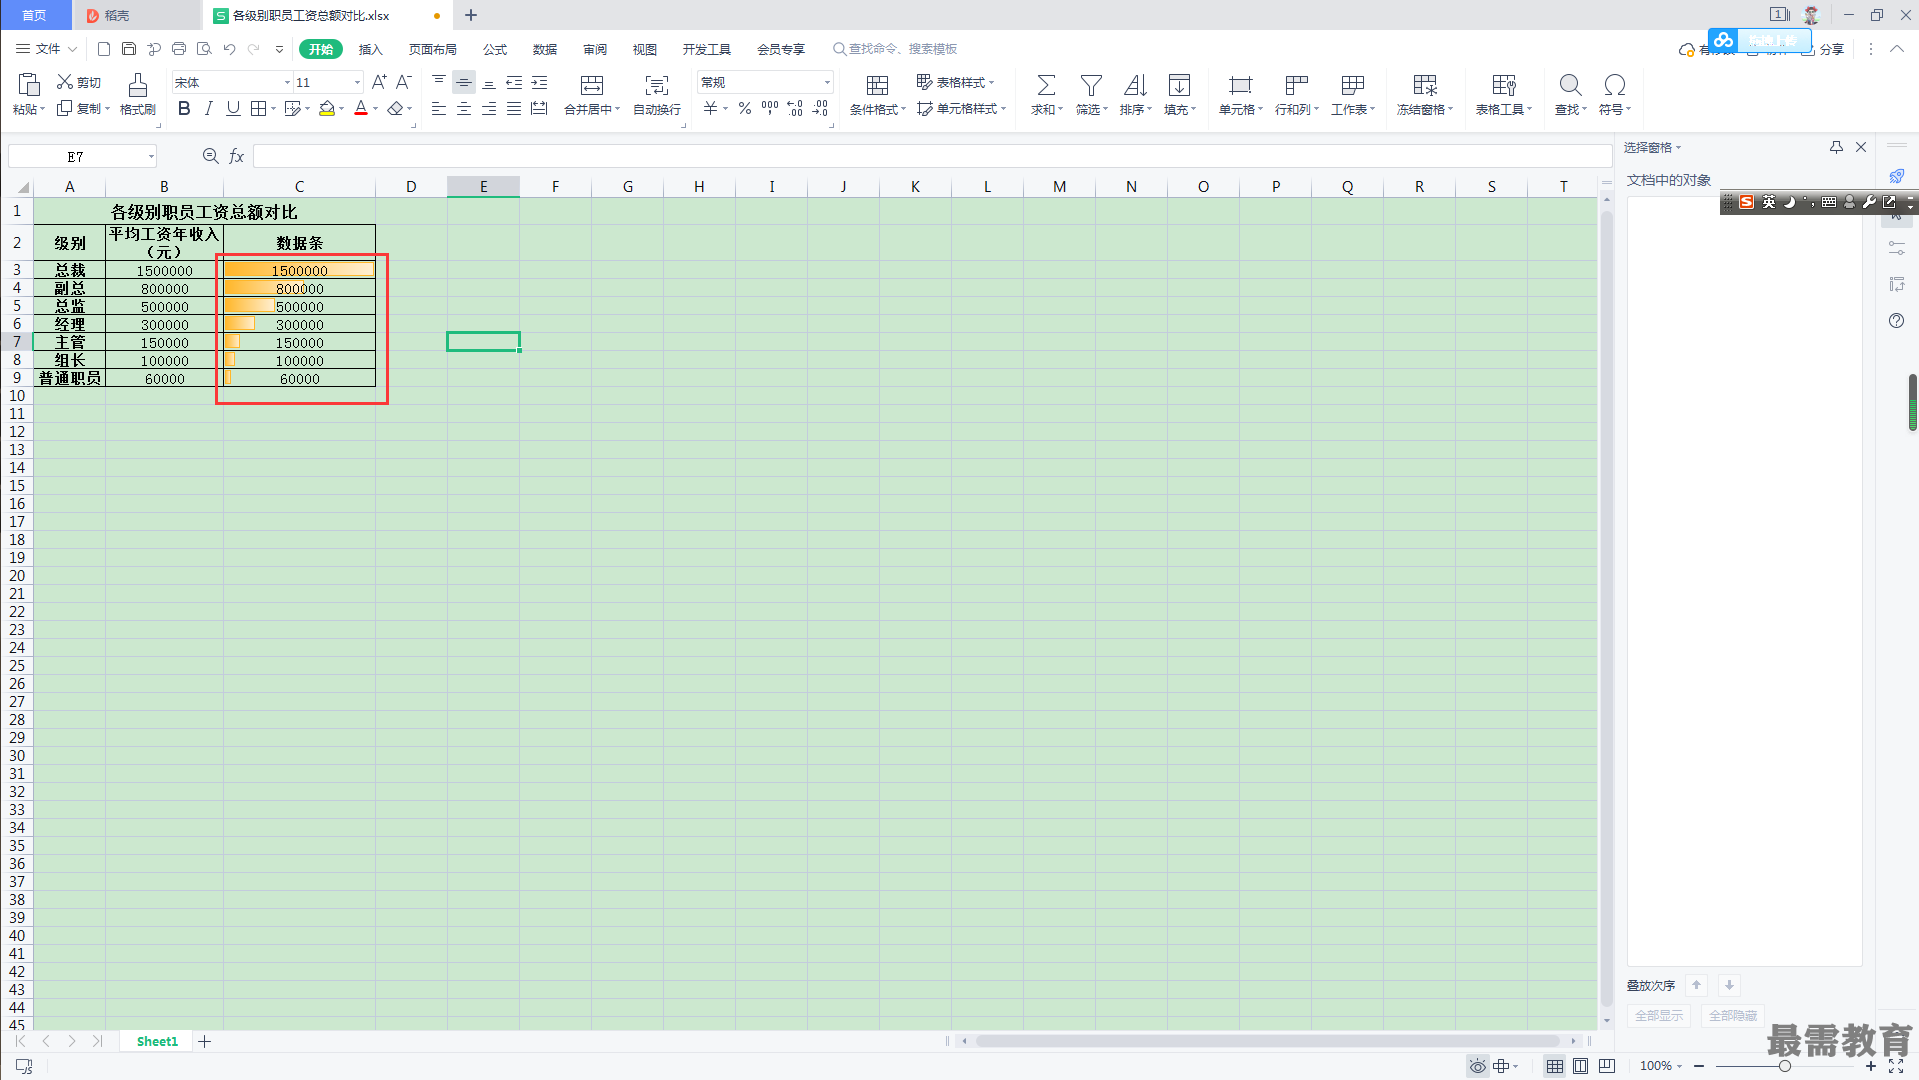Click the Show All (全部显示) button

click(x=1658, y=1016)
